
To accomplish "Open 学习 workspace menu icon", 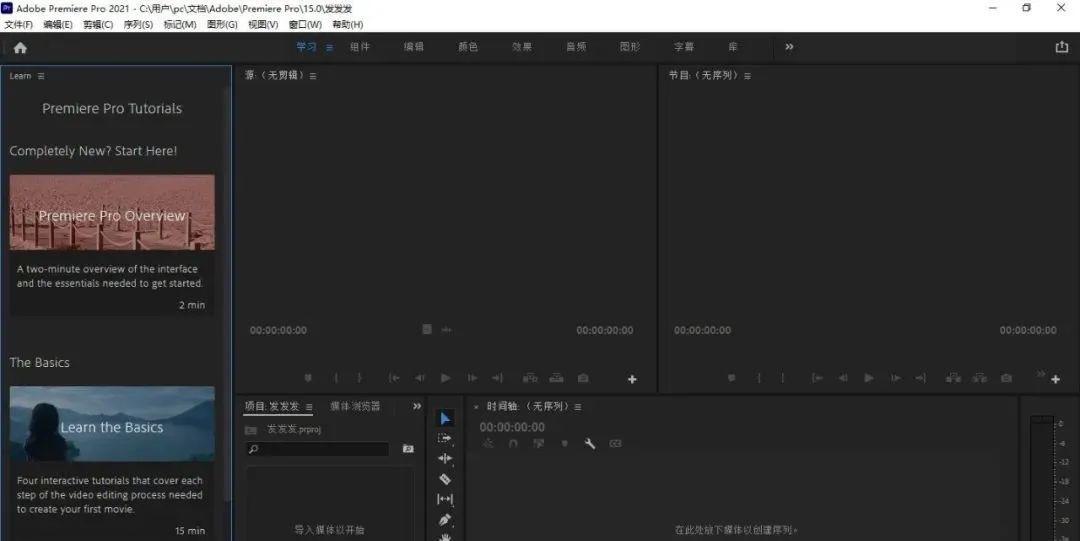I will (x=329, y=48).
